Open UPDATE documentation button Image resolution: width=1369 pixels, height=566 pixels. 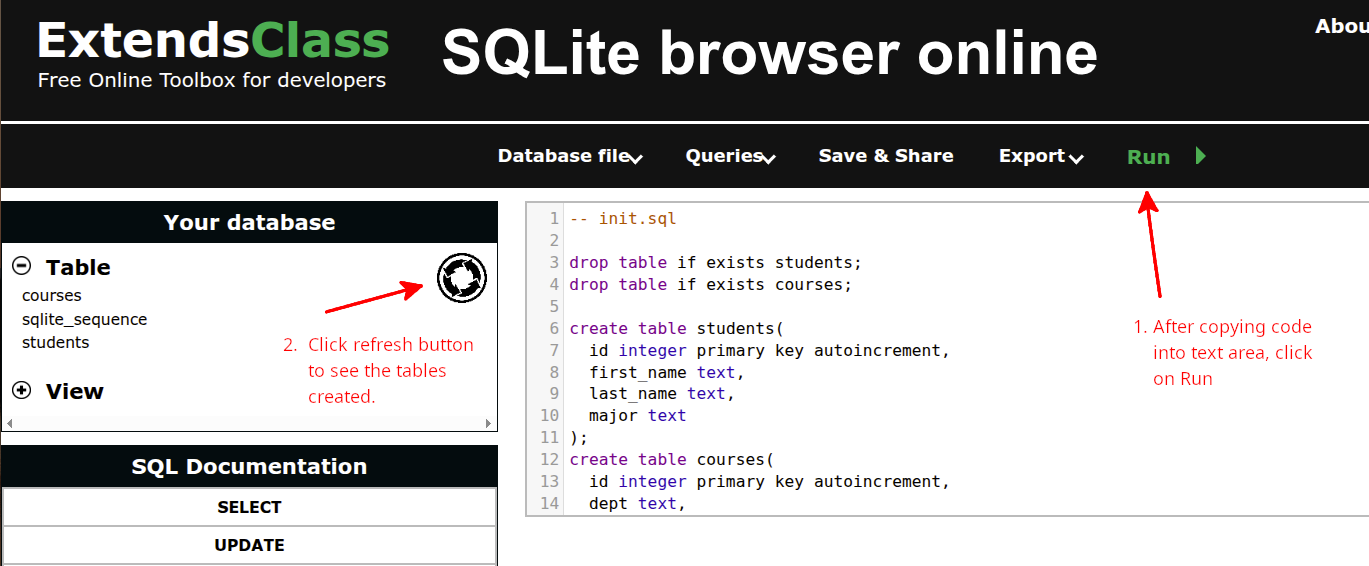250,545
